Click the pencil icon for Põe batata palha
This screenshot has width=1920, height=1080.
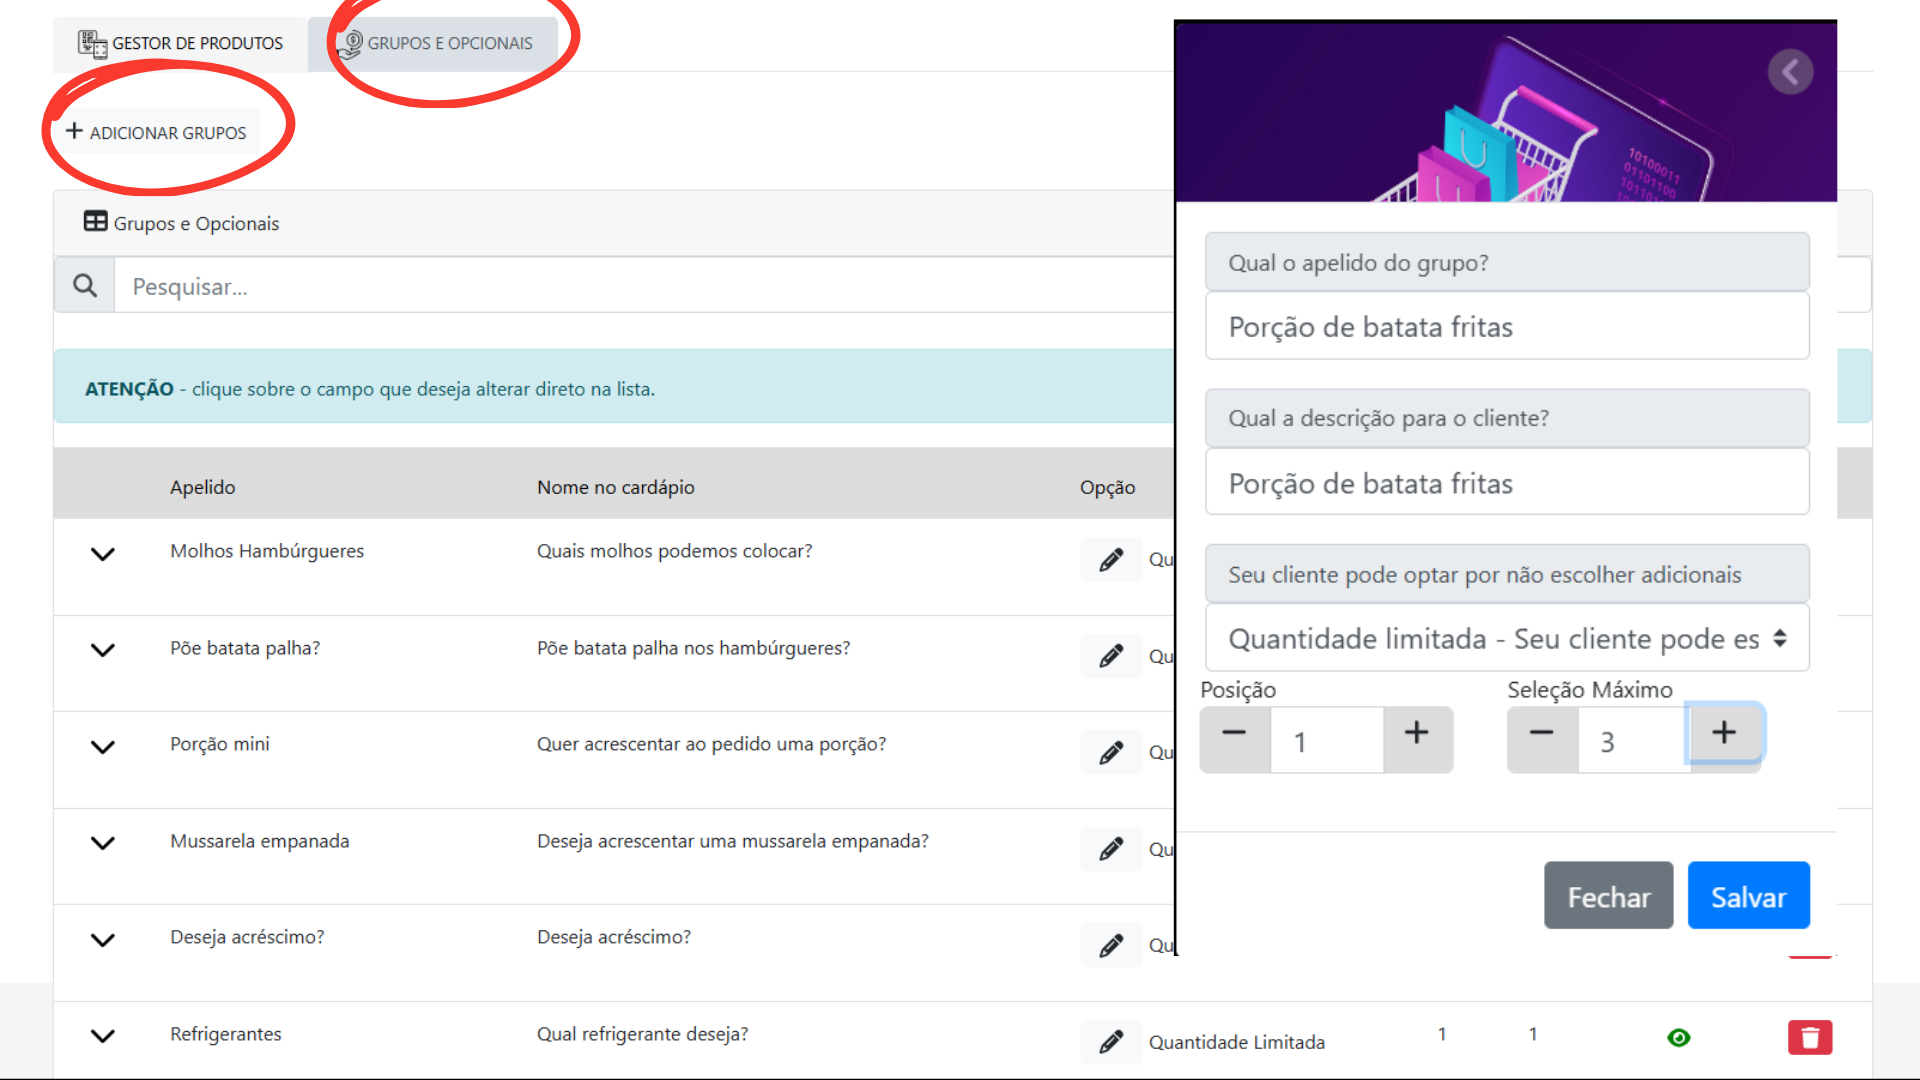pos(1110,657)
